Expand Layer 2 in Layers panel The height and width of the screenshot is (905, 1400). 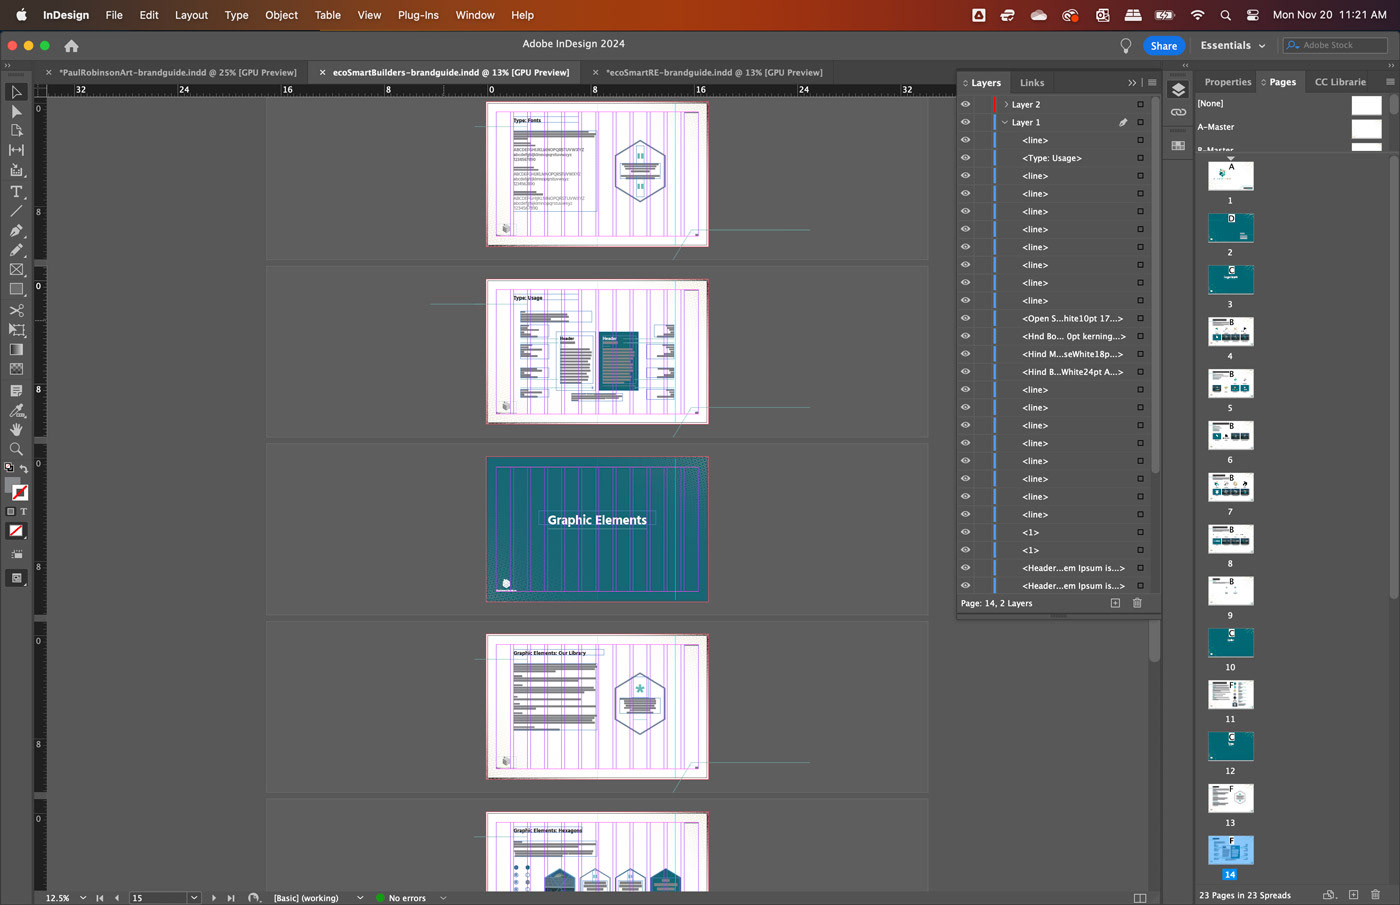[1005, 104]
